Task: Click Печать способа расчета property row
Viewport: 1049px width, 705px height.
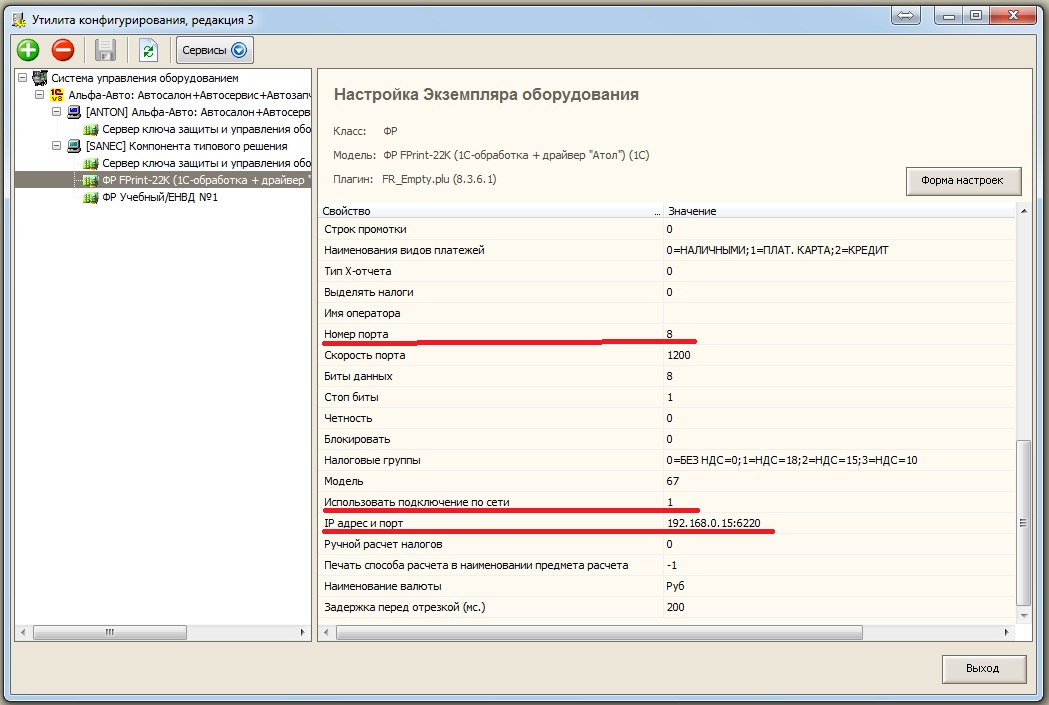Action: click(667, 565)
